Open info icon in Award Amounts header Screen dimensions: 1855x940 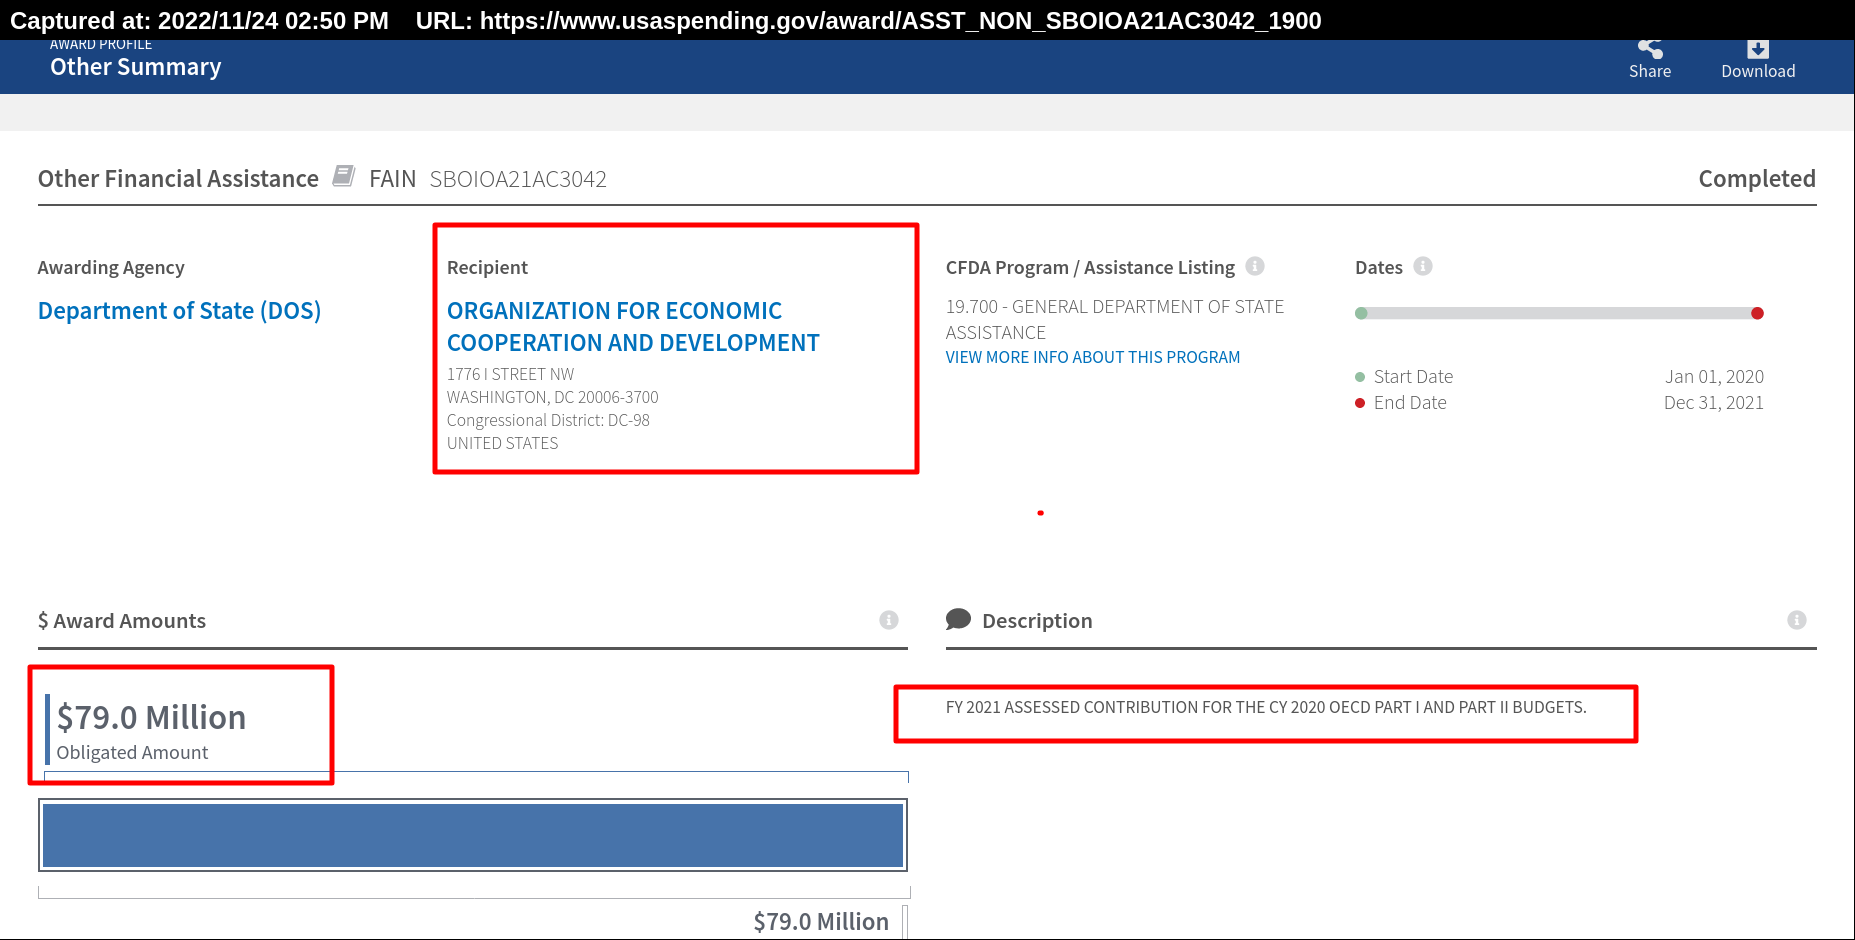point(889,620)
